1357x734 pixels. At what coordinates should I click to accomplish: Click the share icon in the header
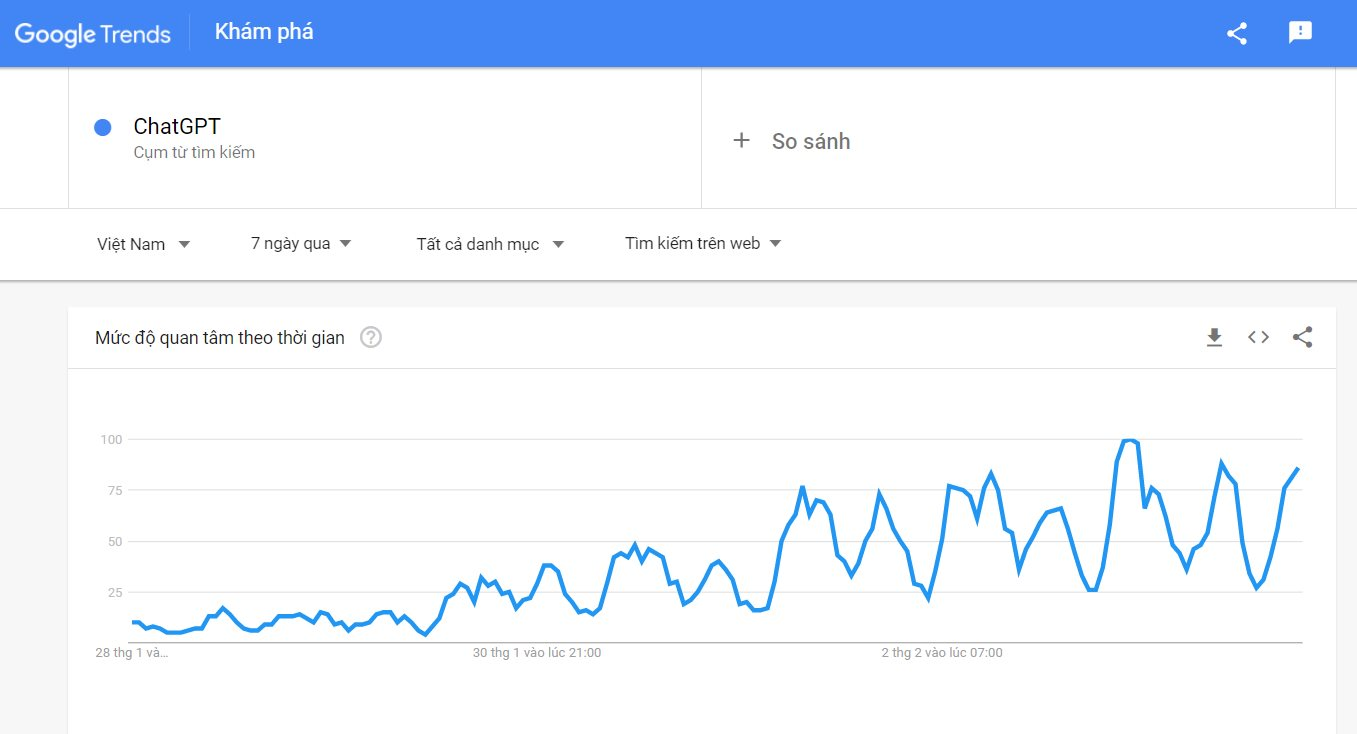click(1237, 33)
